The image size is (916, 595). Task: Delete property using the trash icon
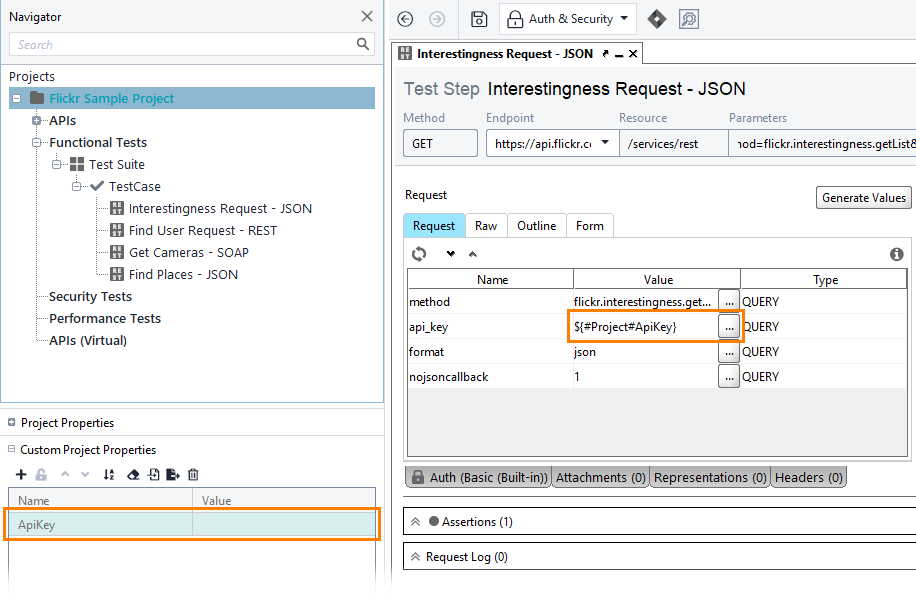(193, 475)
